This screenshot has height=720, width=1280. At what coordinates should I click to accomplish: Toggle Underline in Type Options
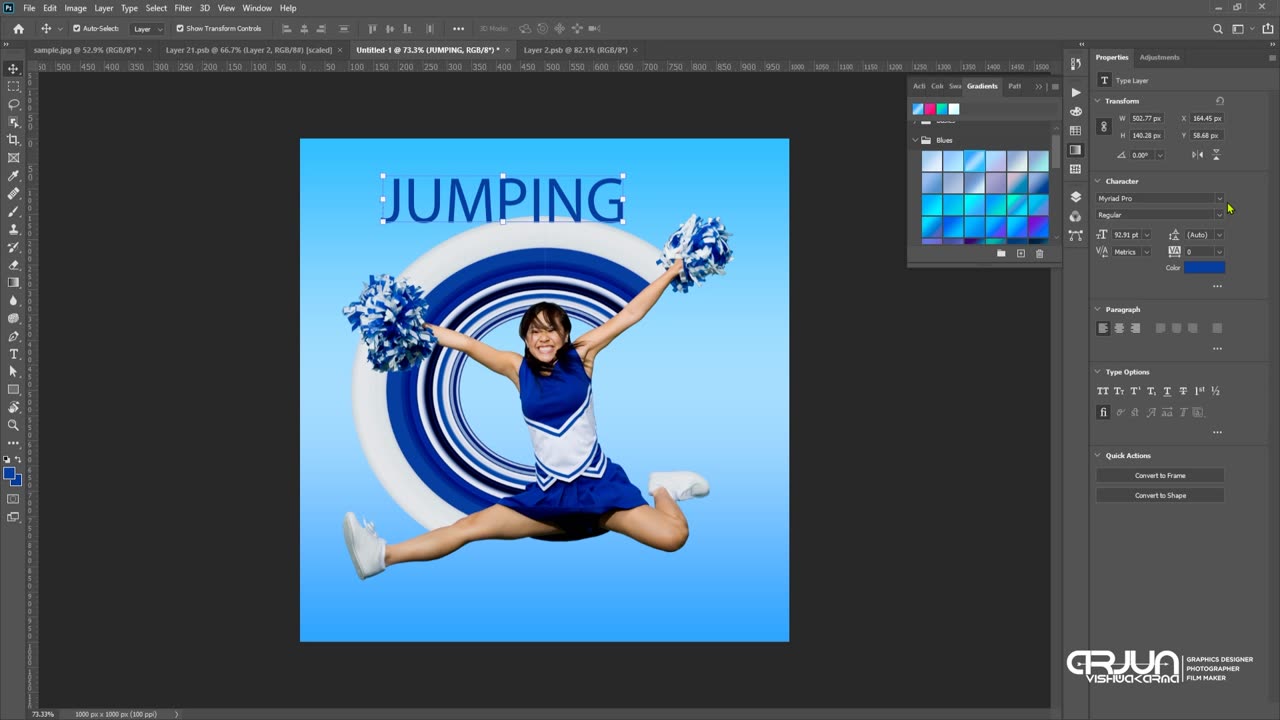click(1167, 391)
